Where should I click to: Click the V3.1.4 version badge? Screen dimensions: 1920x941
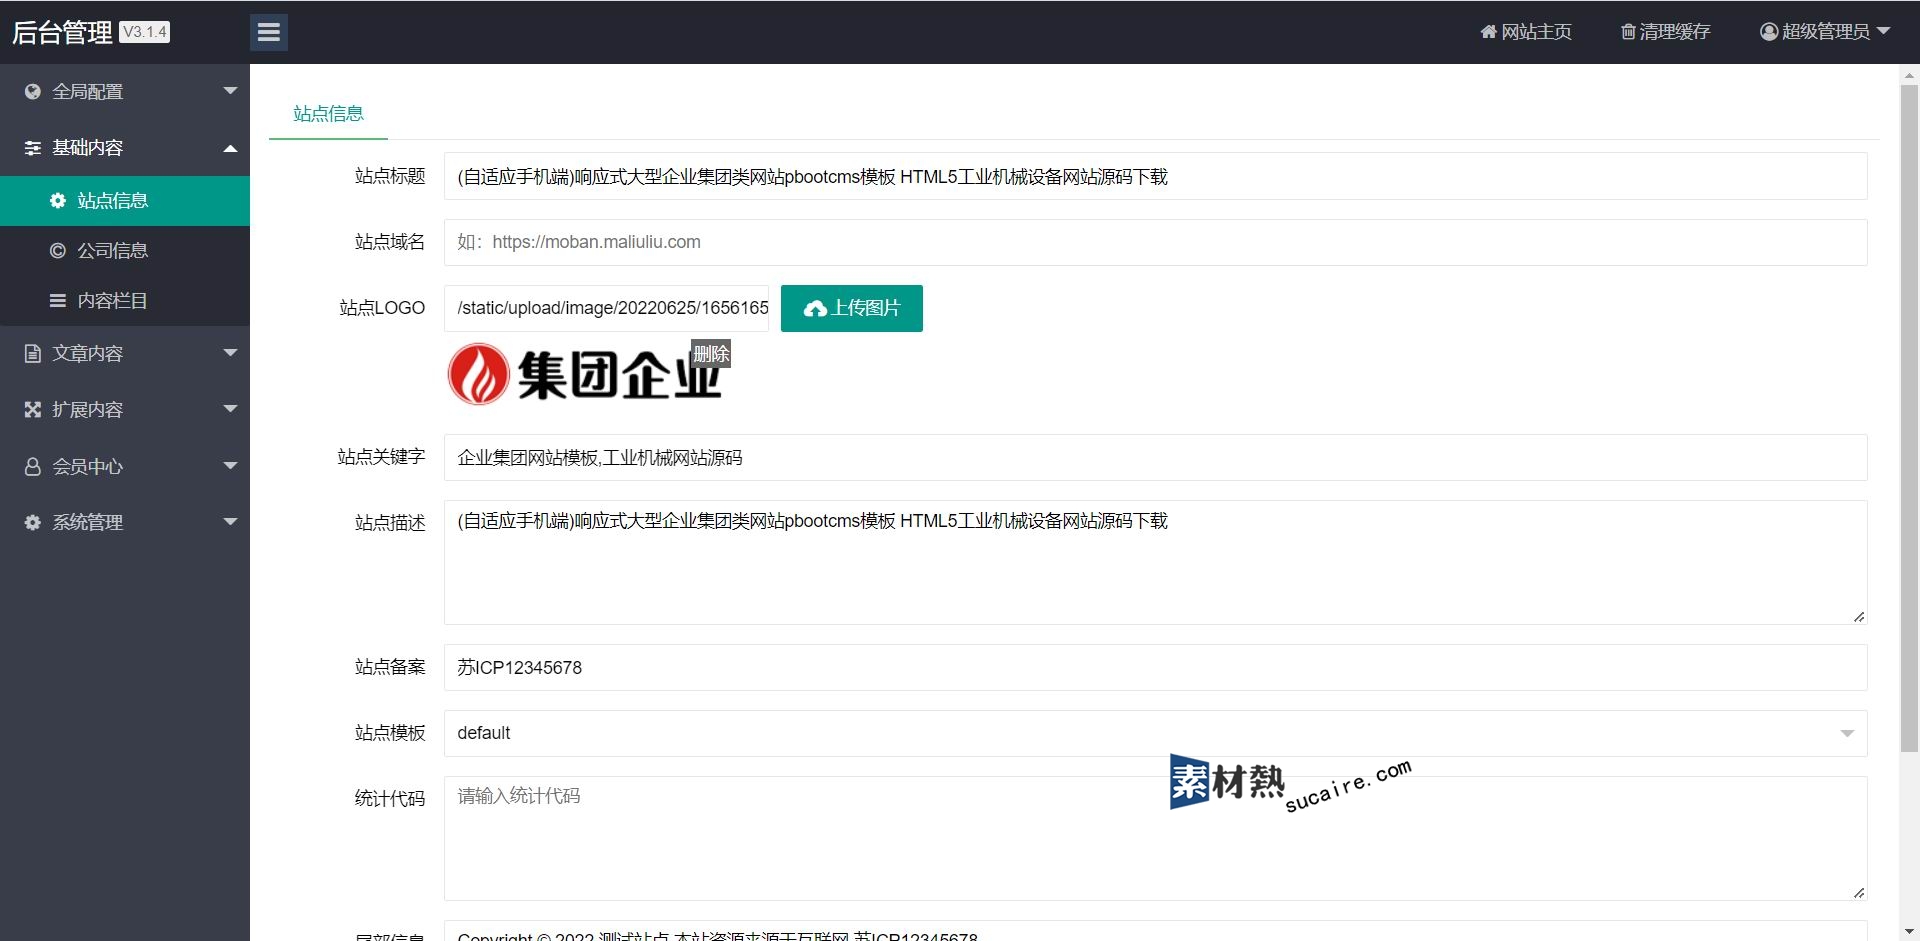point(145,32)
